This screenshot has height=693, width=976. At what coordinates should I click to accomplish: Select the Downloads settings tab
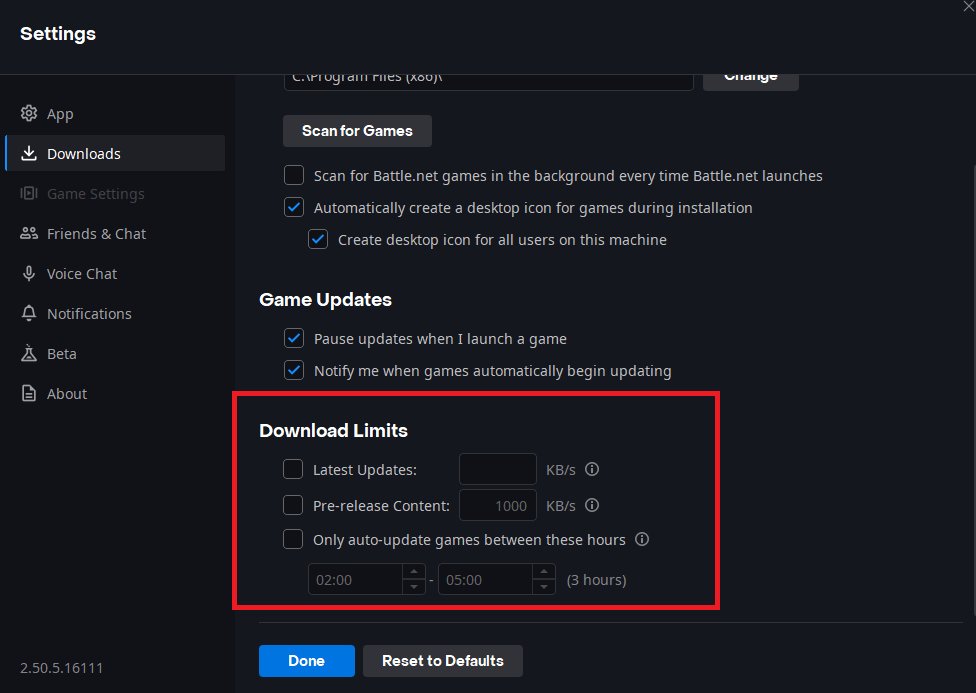pyautogui.click(x=115, y=153)
